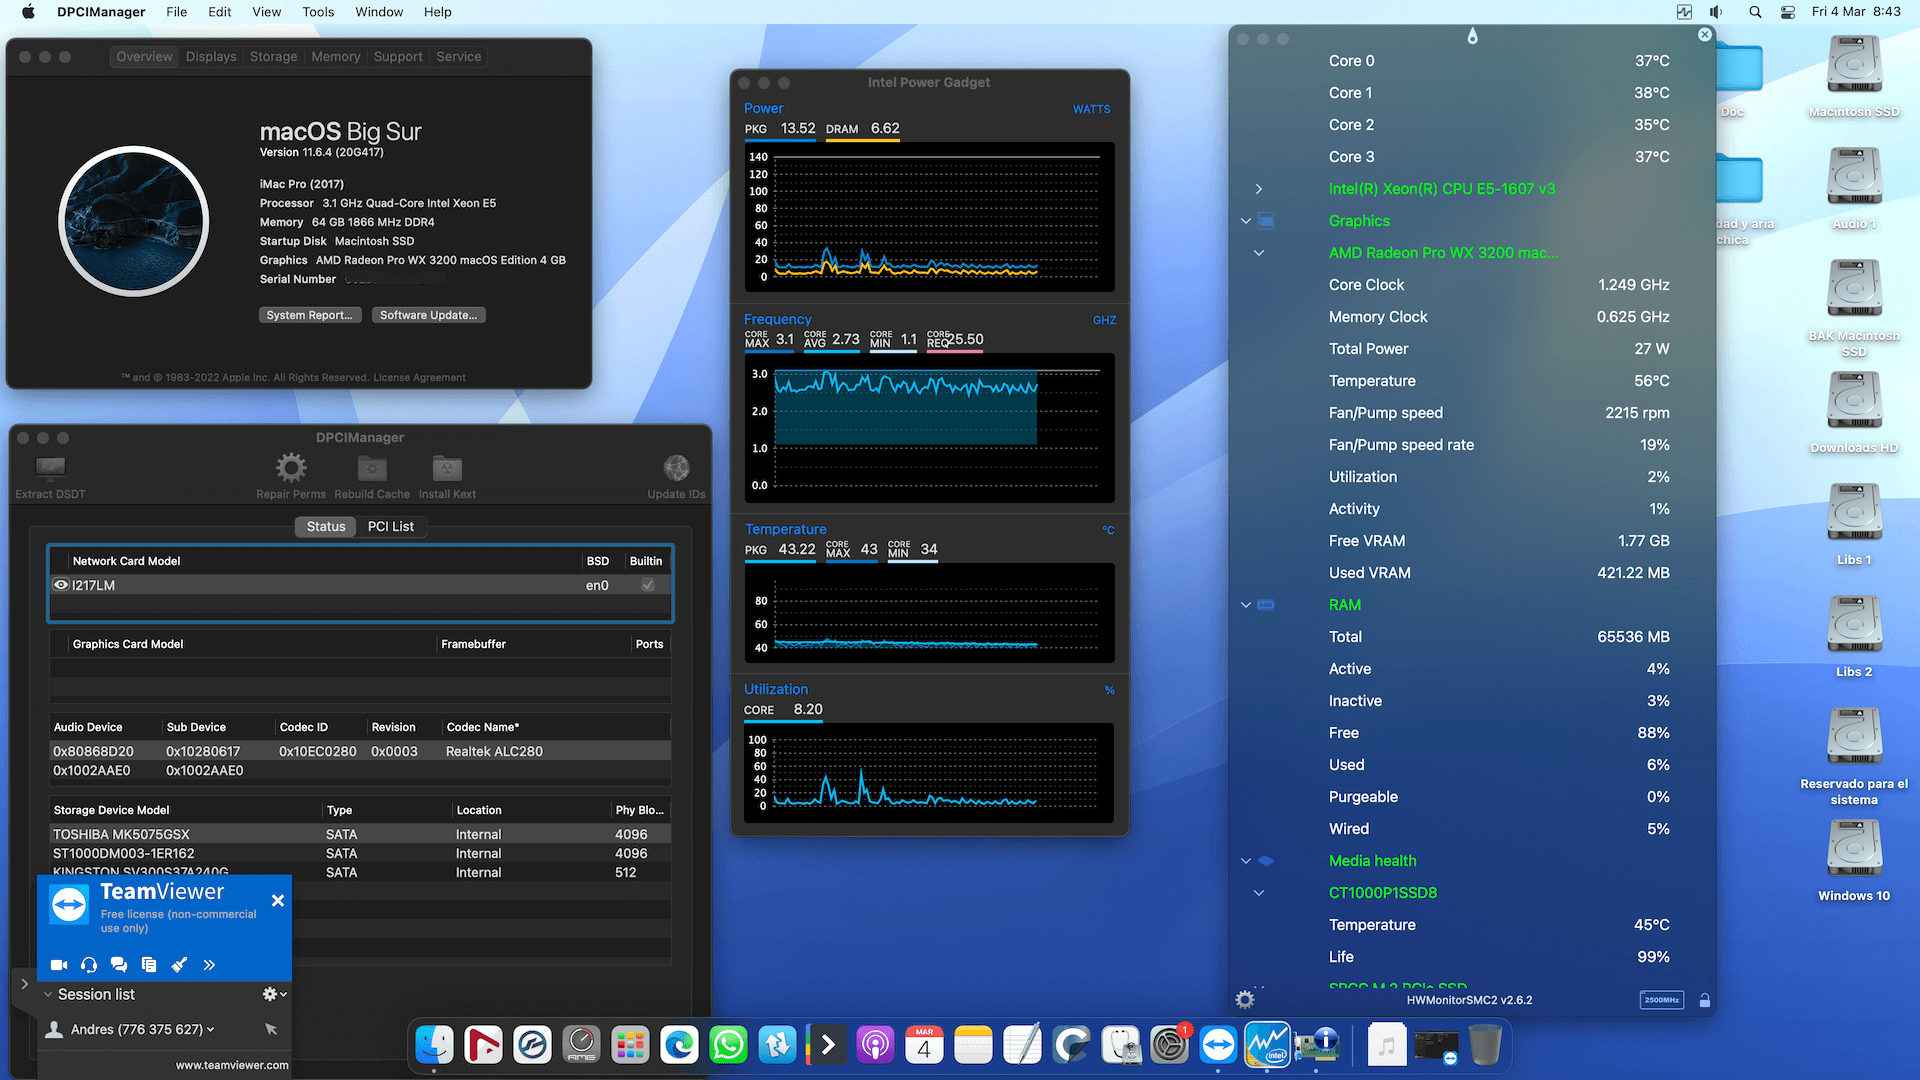Switch to the PCI List tab in DPCIManager
Image resolution: width=1920 pixels, height=1080 pixels.
click(390, 526)
